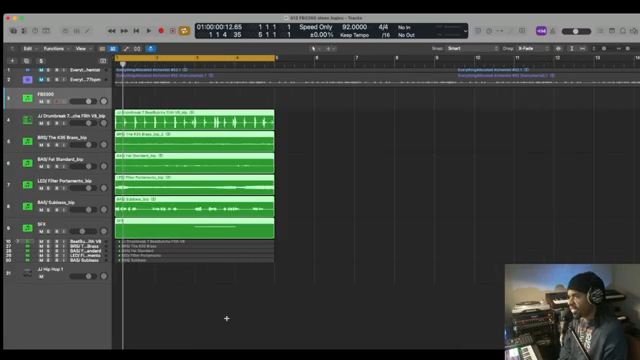Click the Fast Forward transport button

tap(124, 31)
